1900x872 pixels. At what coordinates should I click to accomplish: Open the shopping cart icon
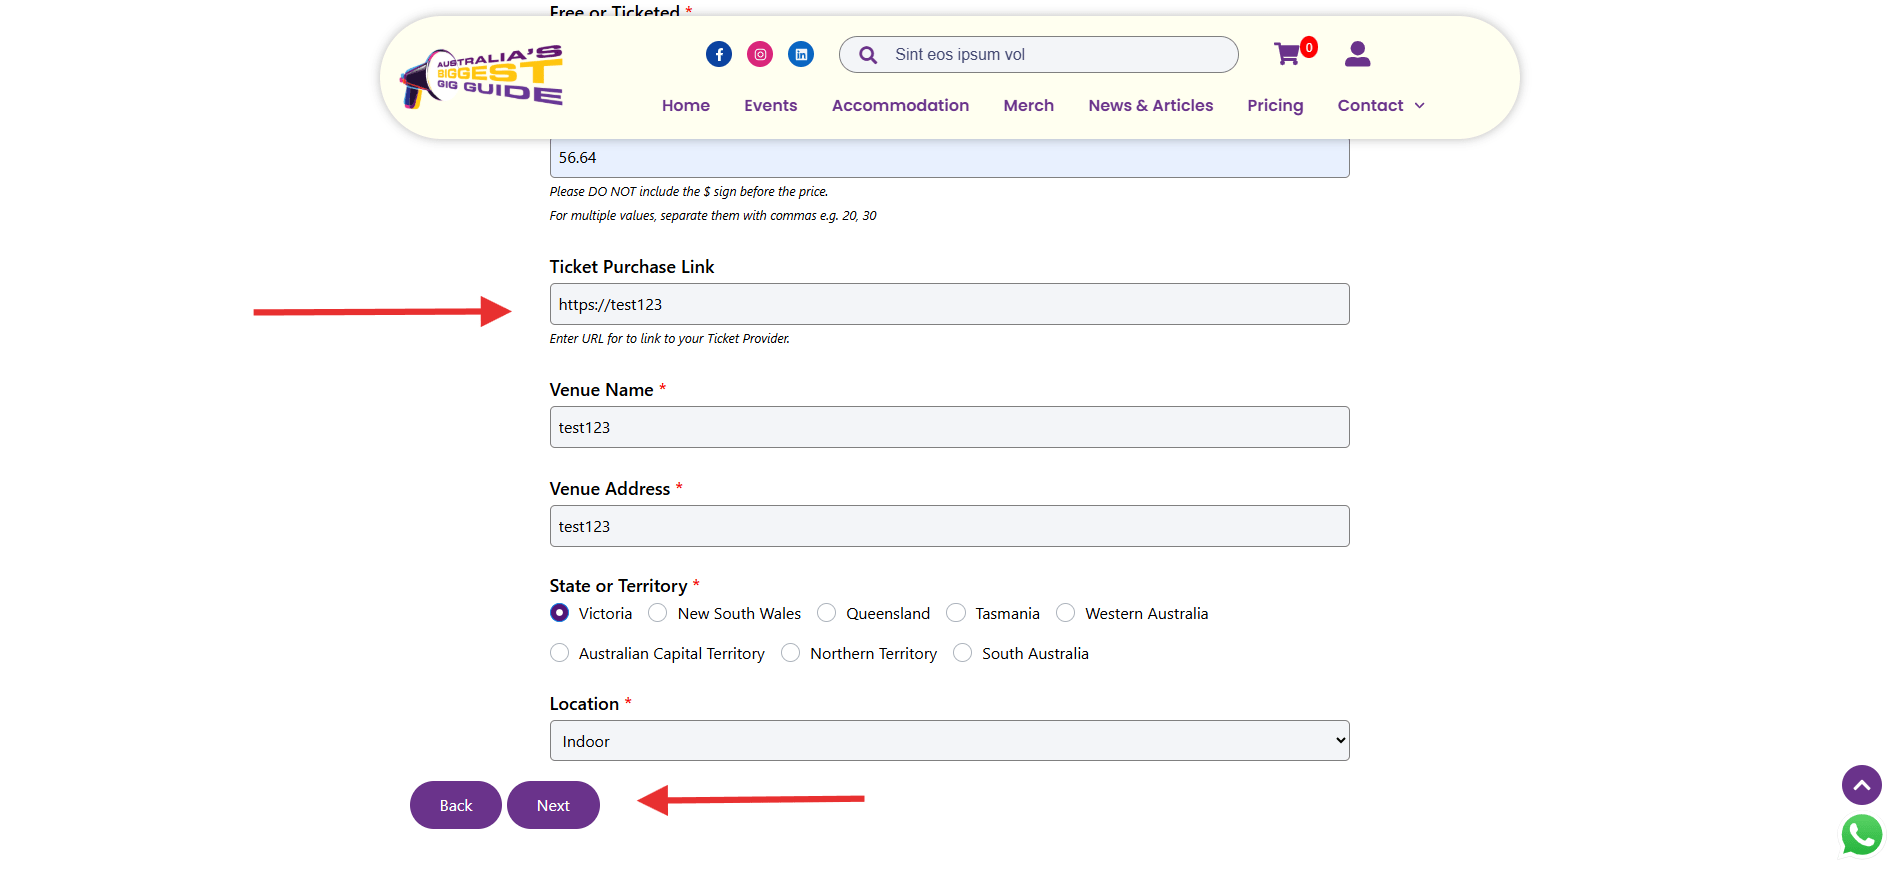(x=1287, y=54)
